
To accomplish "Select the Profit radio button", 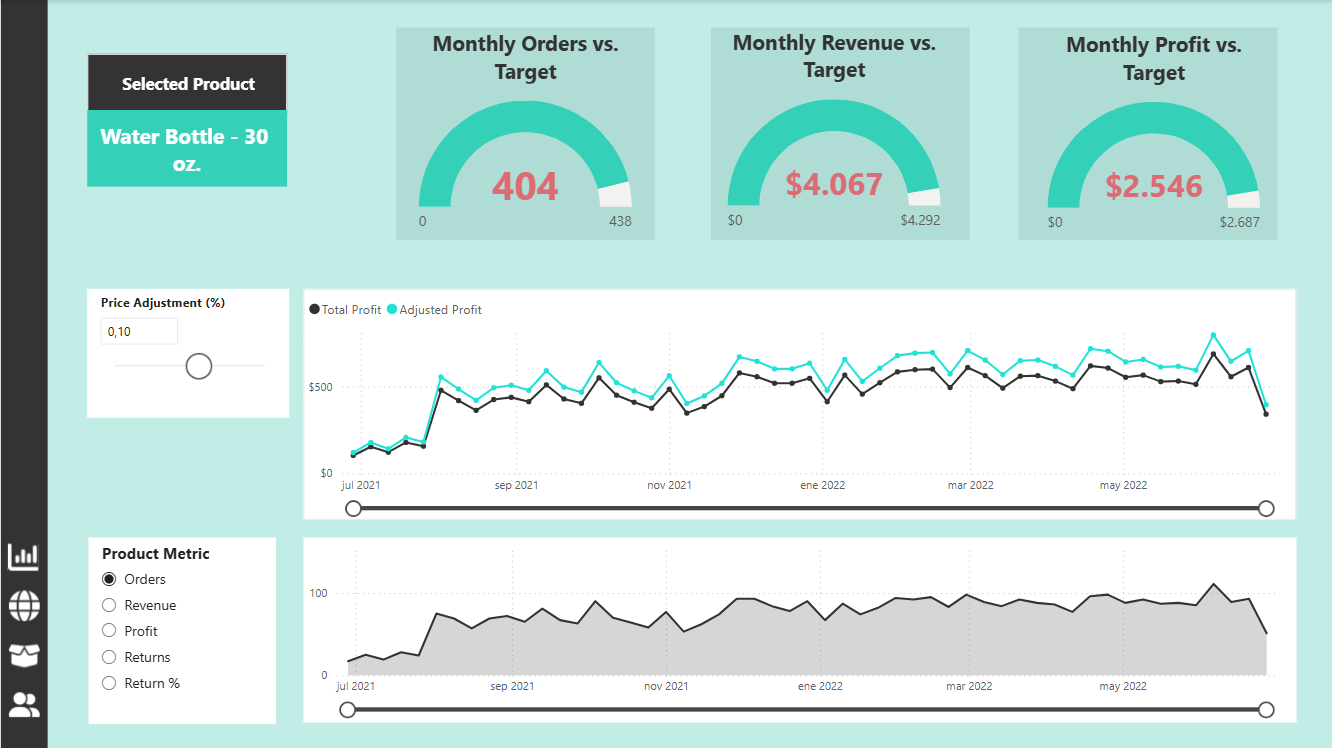I will [110, 631].
